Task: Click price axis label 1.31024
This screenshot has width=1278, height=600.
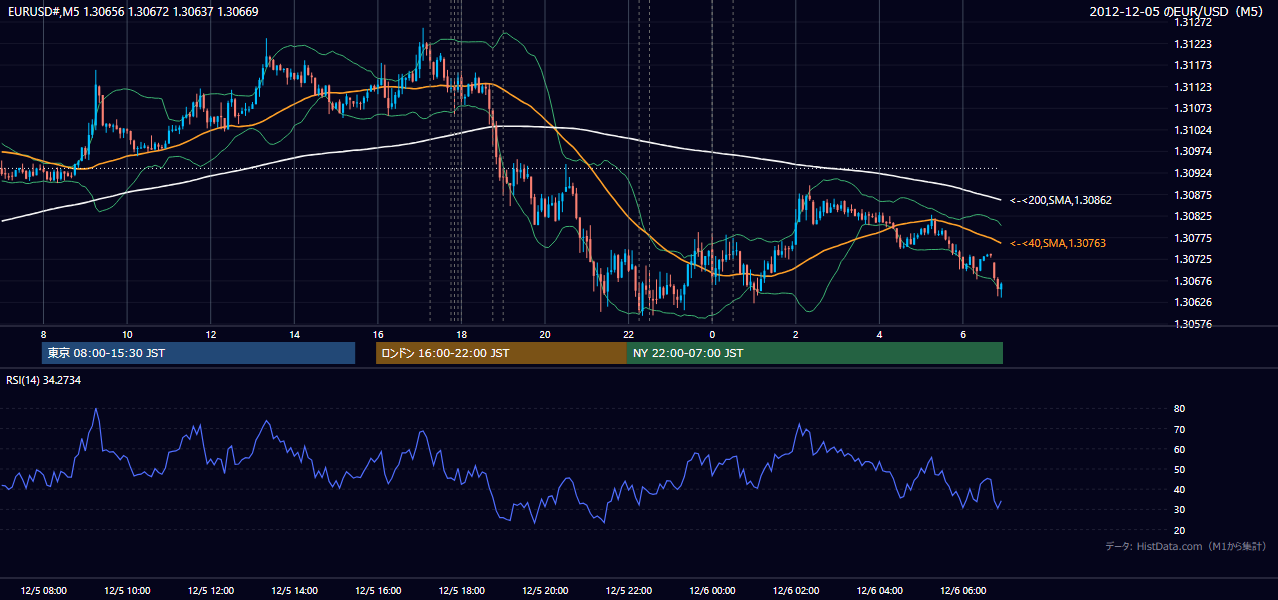Action: point(1194,130)
